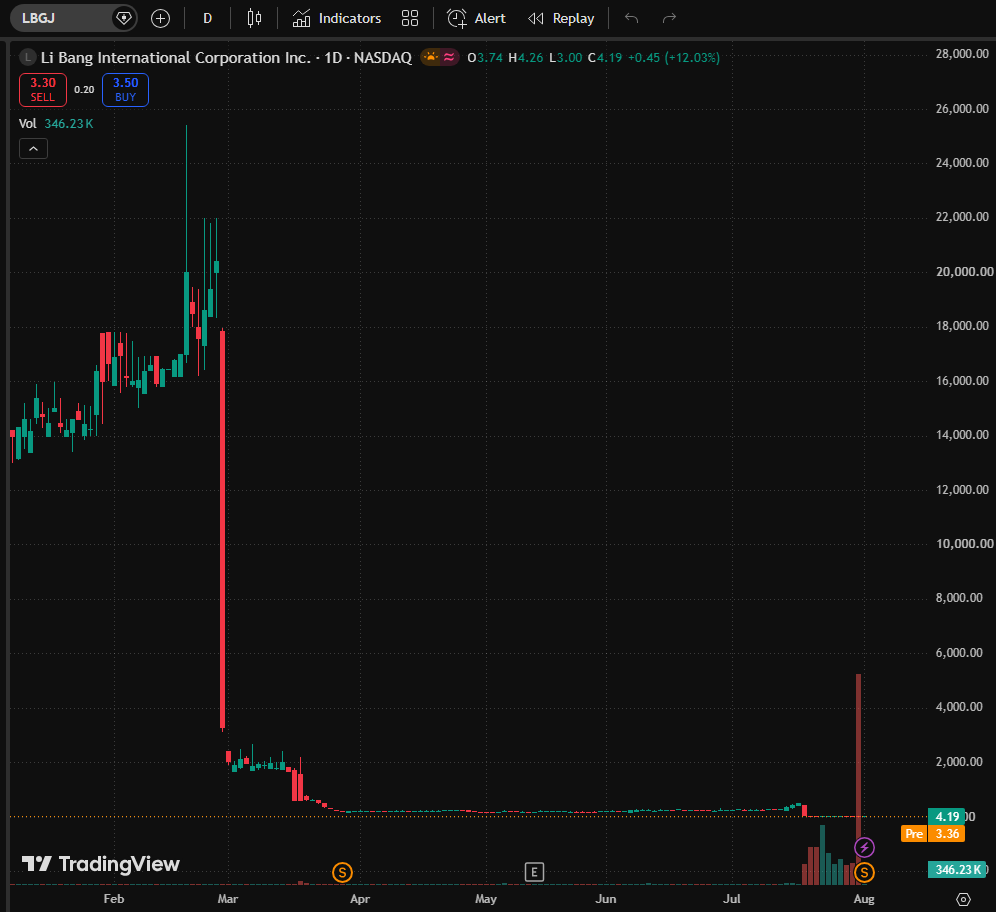Click the 20,000.00 price axis label
Image resolution: width=996 pixels, height=912 pixels.
click(x=964, y=272)
